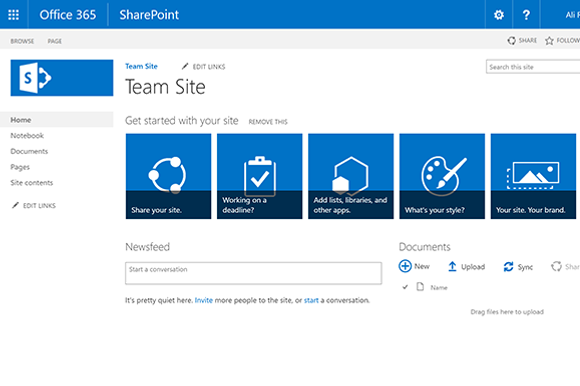
Task: Toggle the select-all checkmark in Documents
Action: (405, 287)
